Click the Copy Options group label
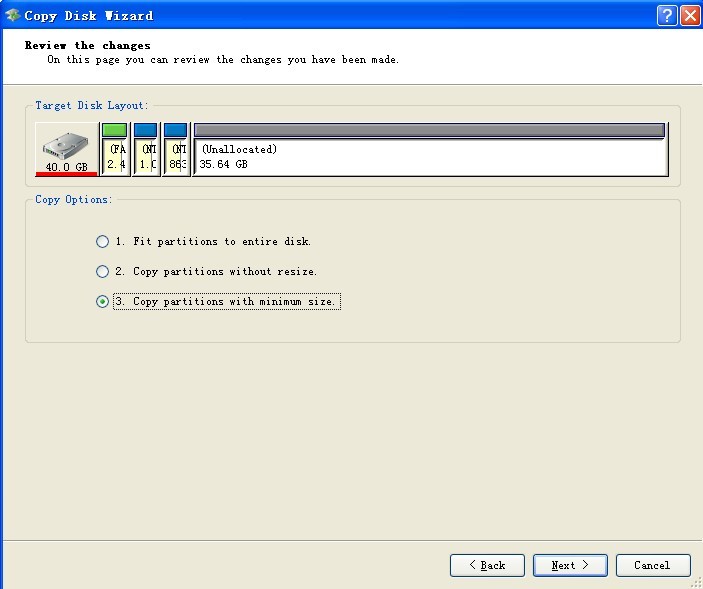Image resolution: width=703 pixels, height=589 pixels. [73, 199]
